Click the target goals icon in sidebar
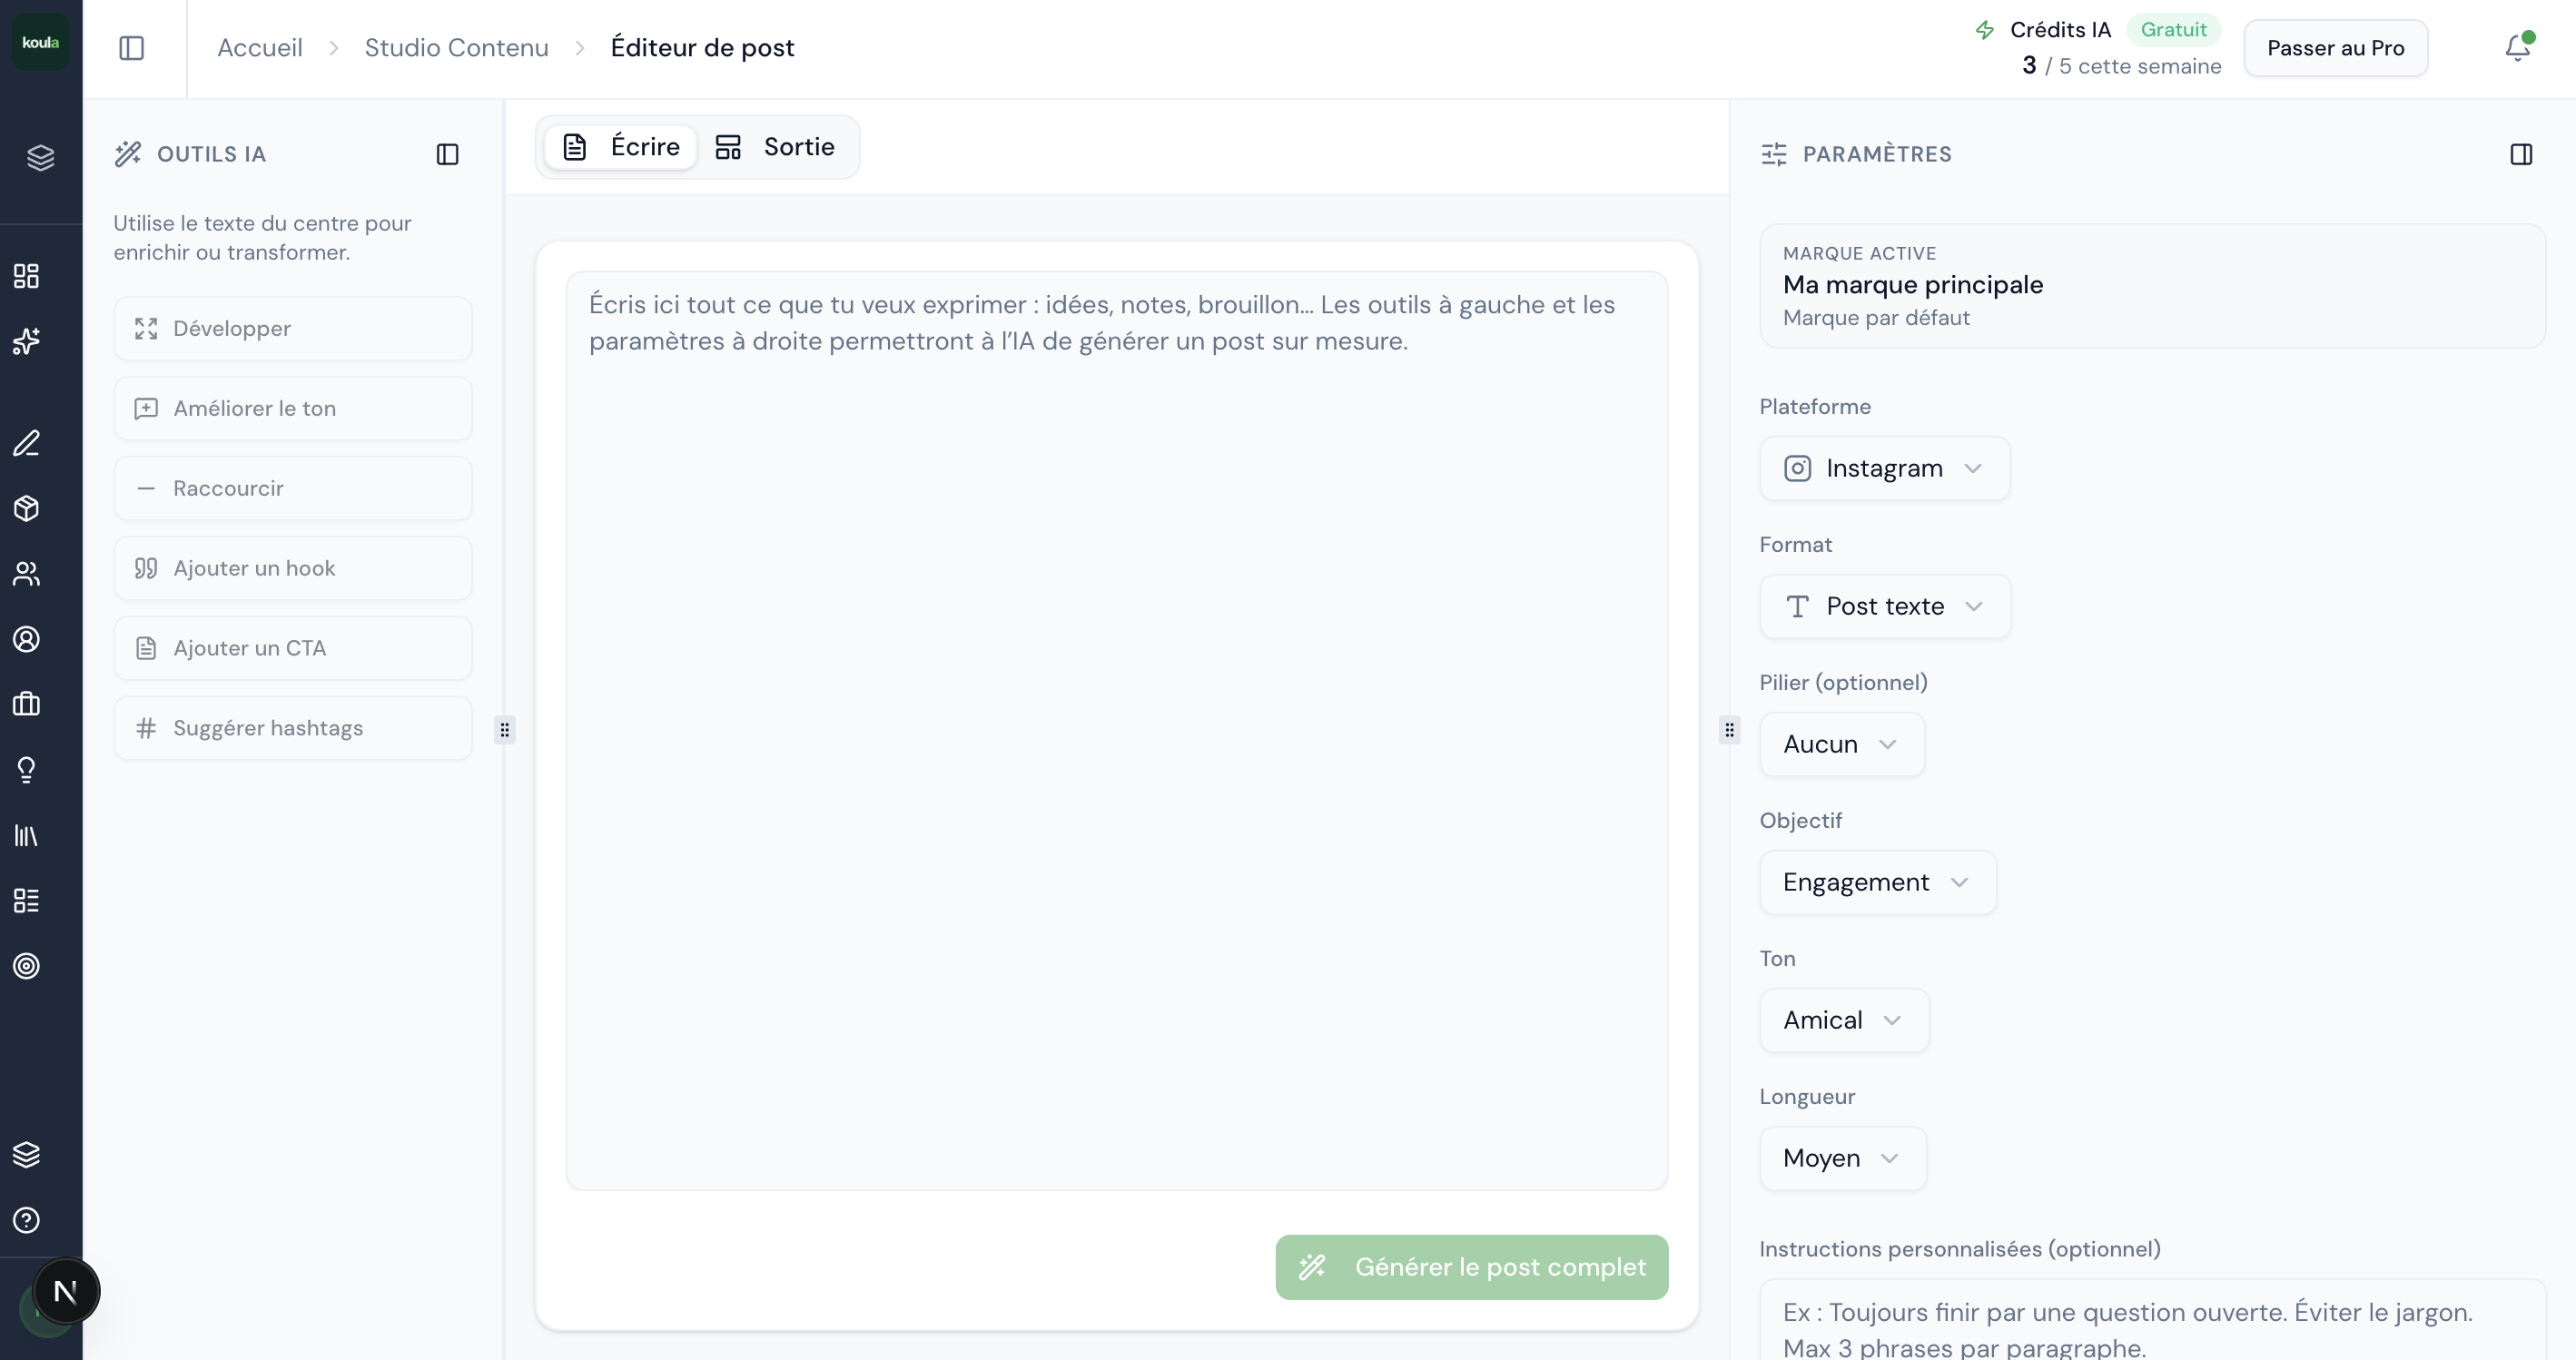Viewport: 2576px width, 1360px height. click(x=26, y=966)
